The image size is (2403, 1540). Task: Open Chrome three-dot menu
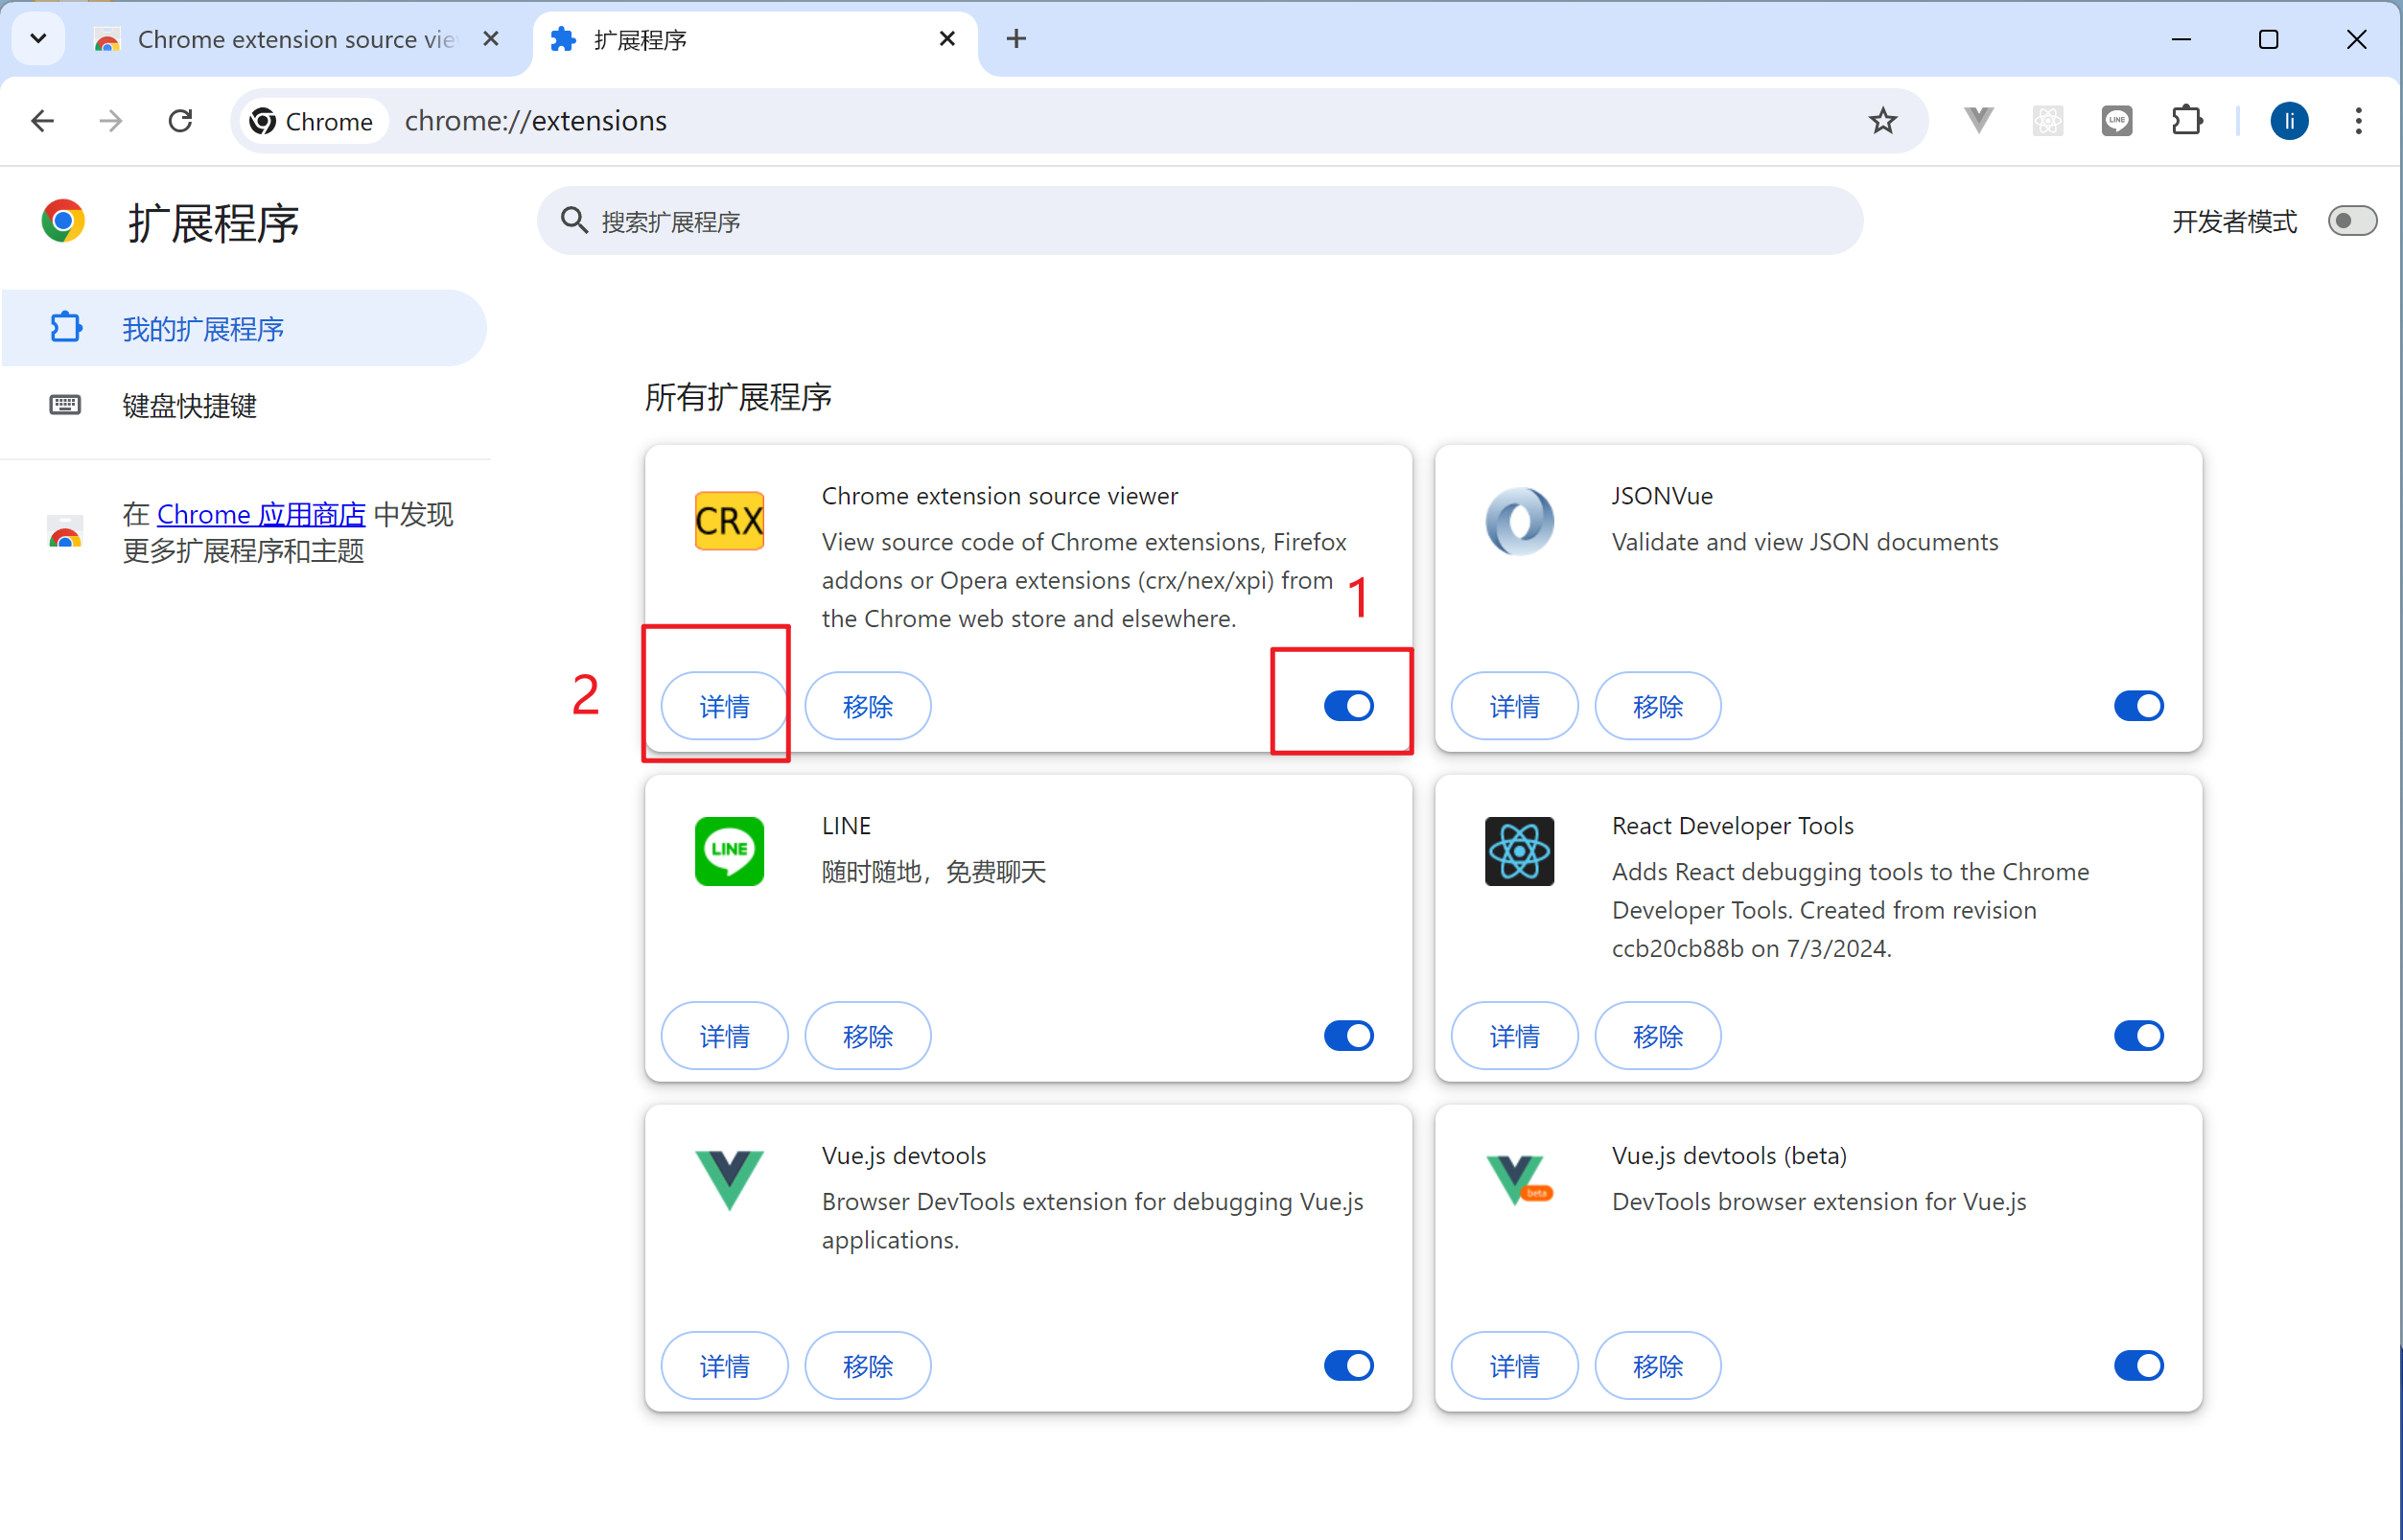[2358, 121]
